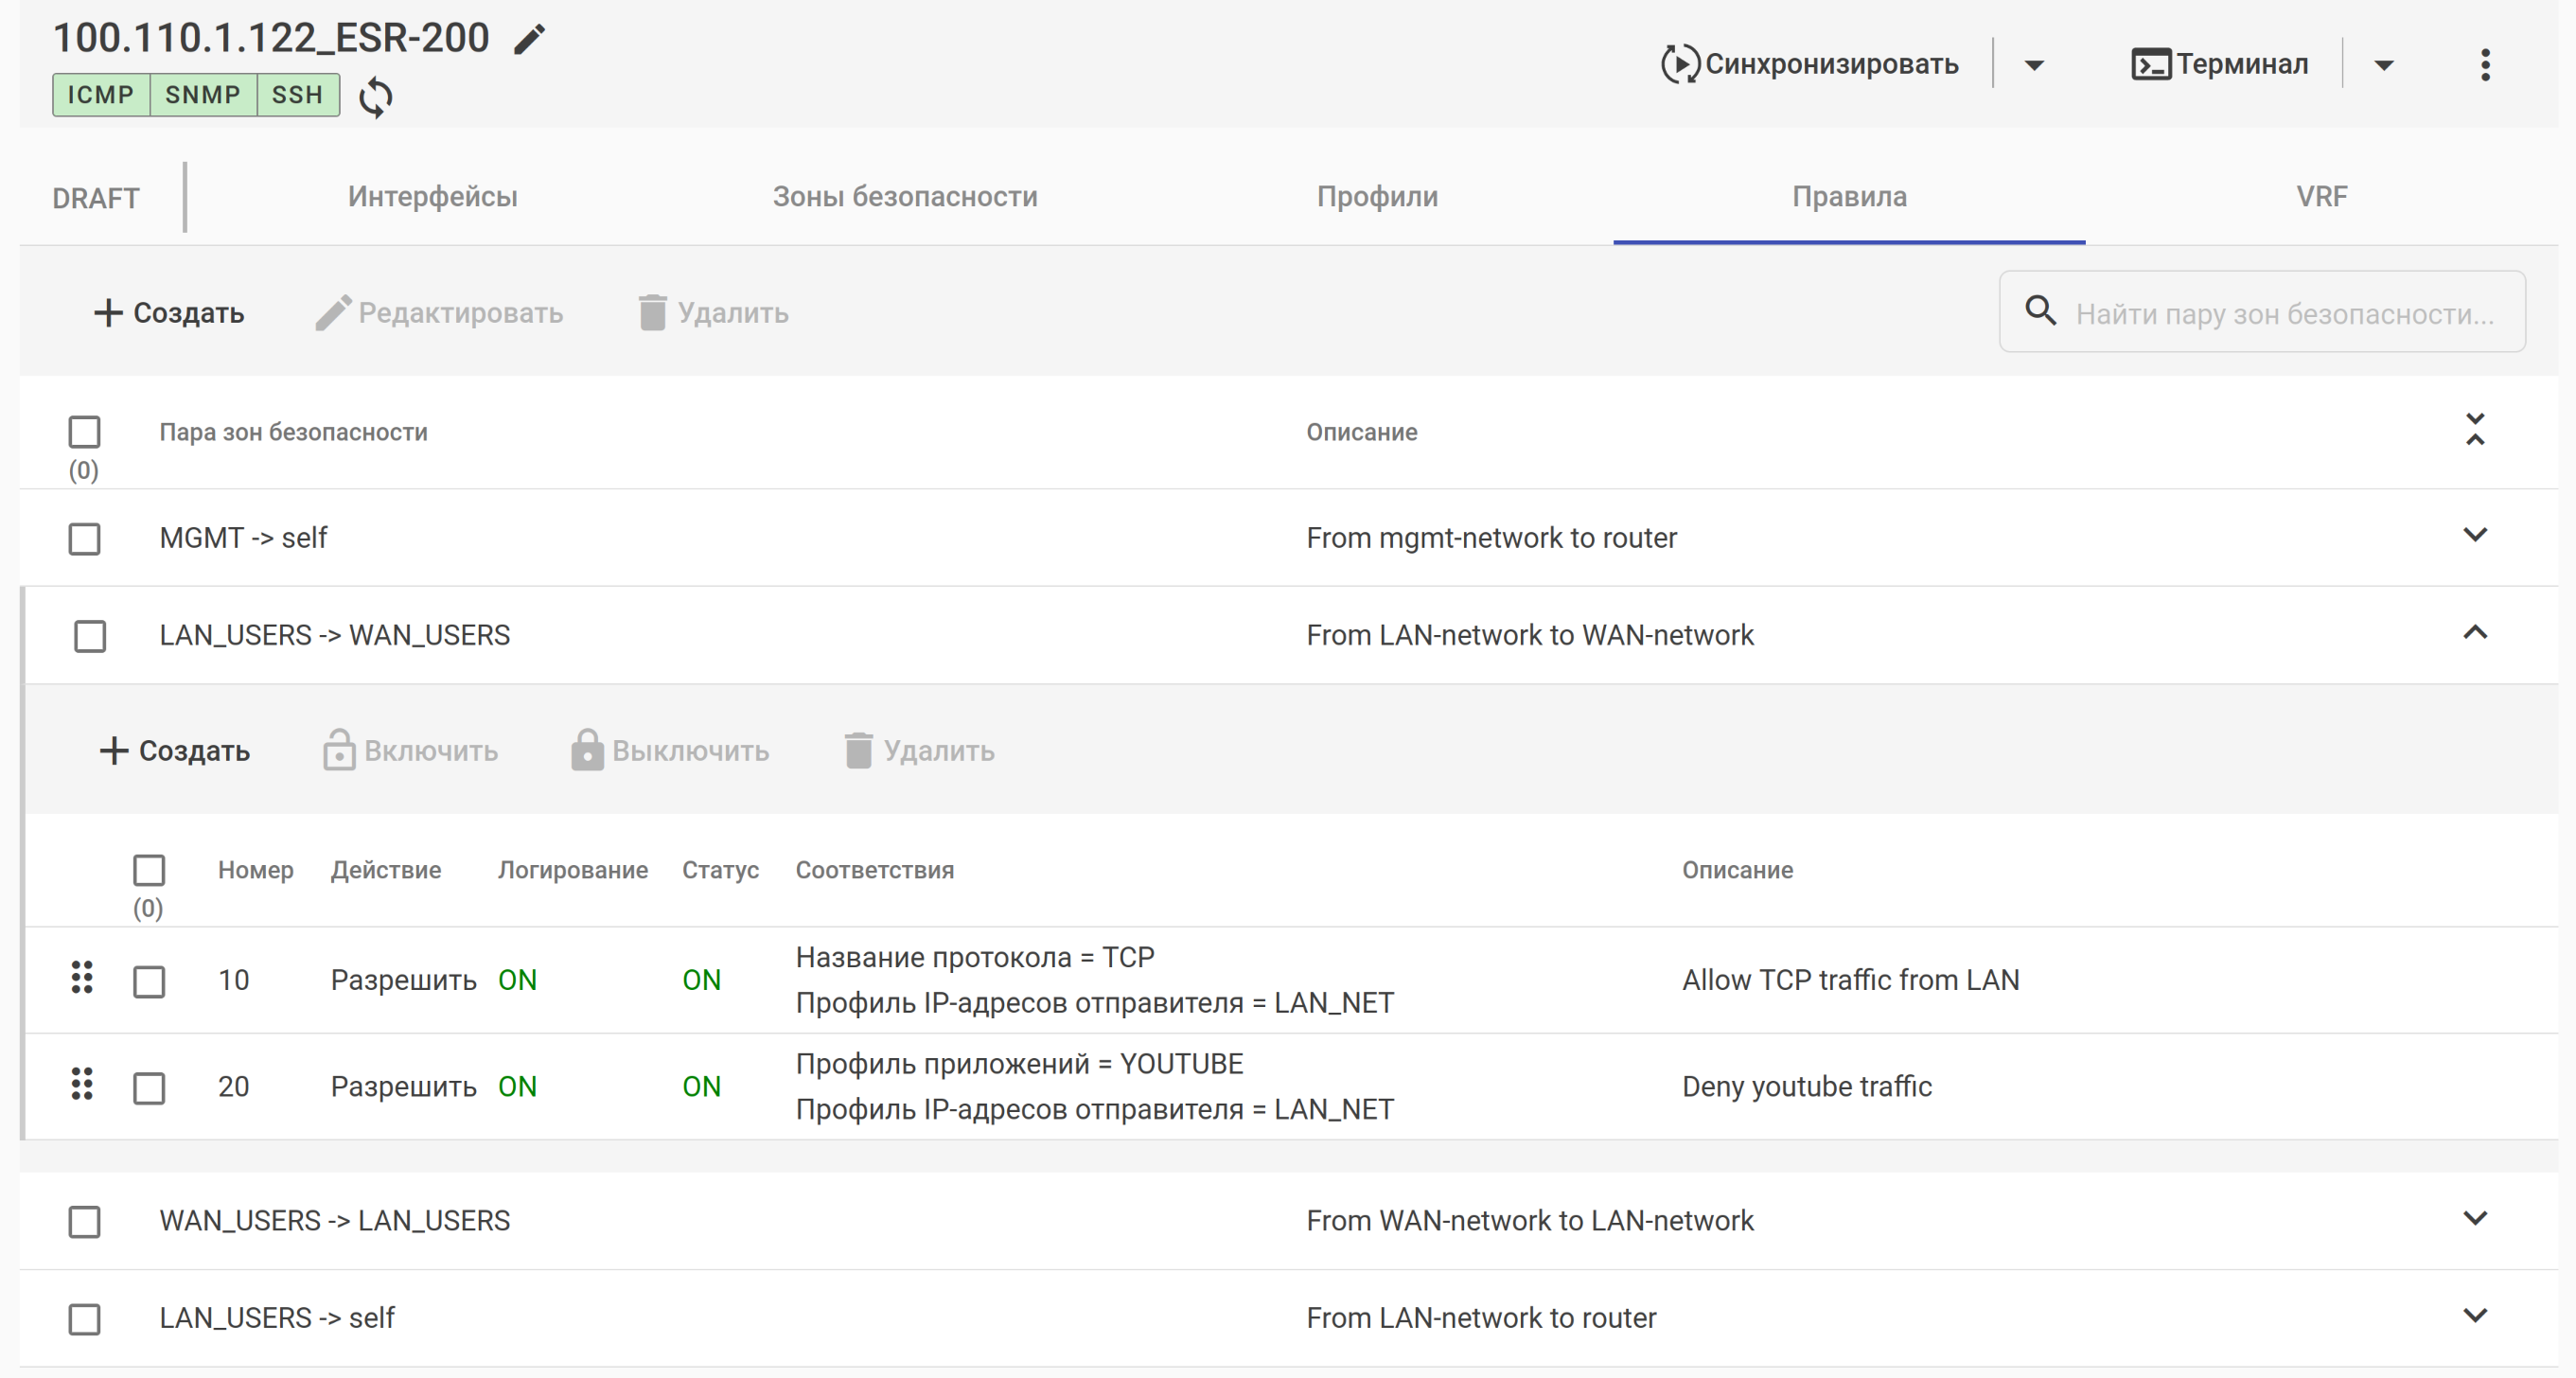Click the refresh status icon beside SSH
2576x1378 pixels.
[376, 97]
